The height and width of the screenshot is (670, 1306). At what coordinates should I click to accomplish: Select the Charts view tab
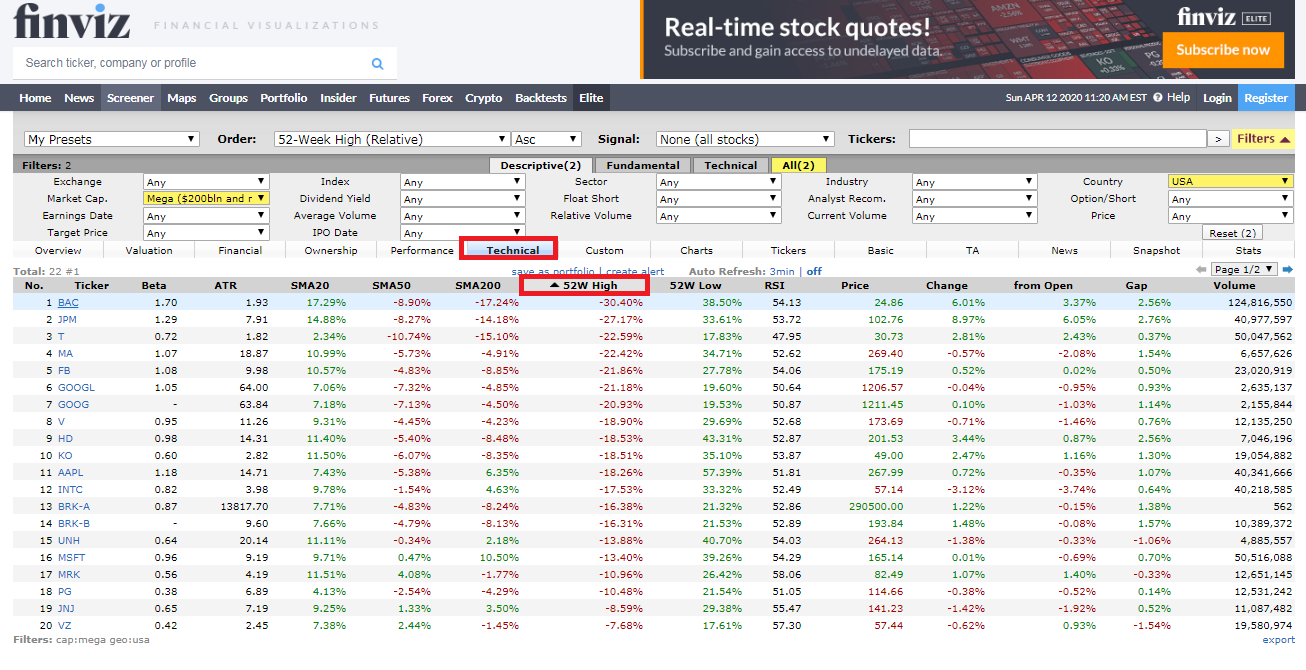[696, 250]
